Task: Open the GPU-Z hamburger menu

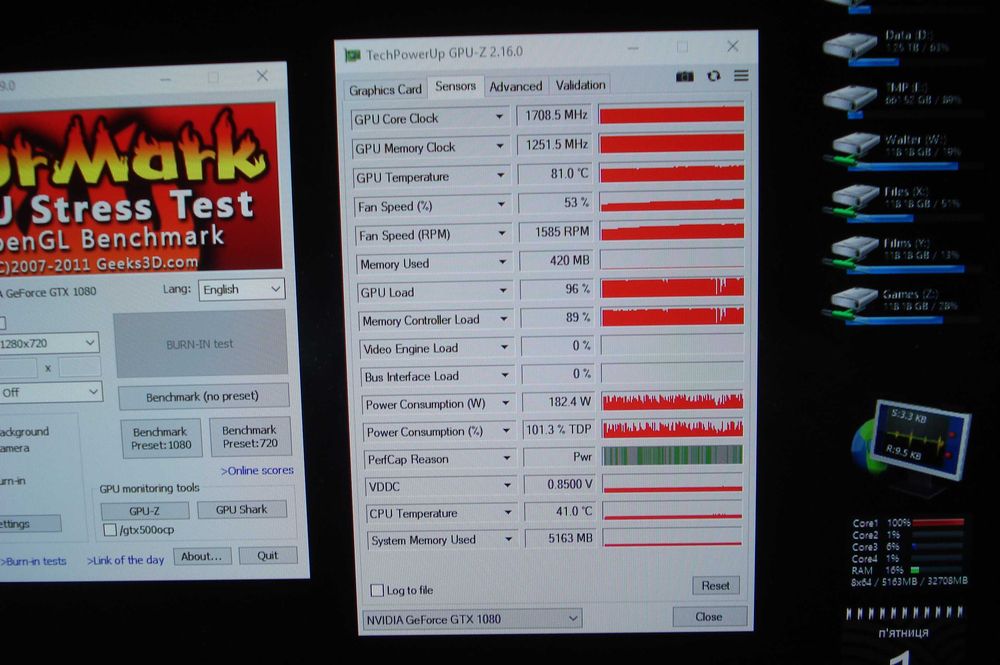Action: click(x=741, y=75)
